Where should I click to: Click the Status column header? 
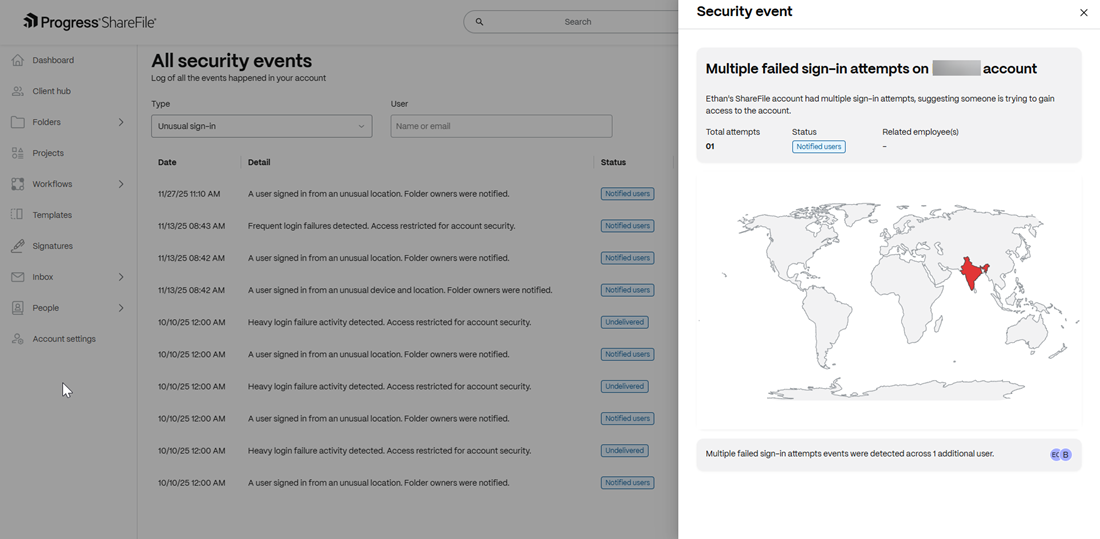tap(613, 162)
